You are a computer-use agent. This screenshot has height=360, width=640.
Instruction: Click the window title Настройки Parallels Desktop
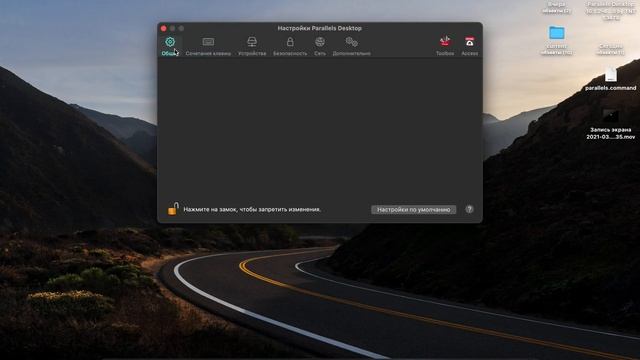coord(320,28)
